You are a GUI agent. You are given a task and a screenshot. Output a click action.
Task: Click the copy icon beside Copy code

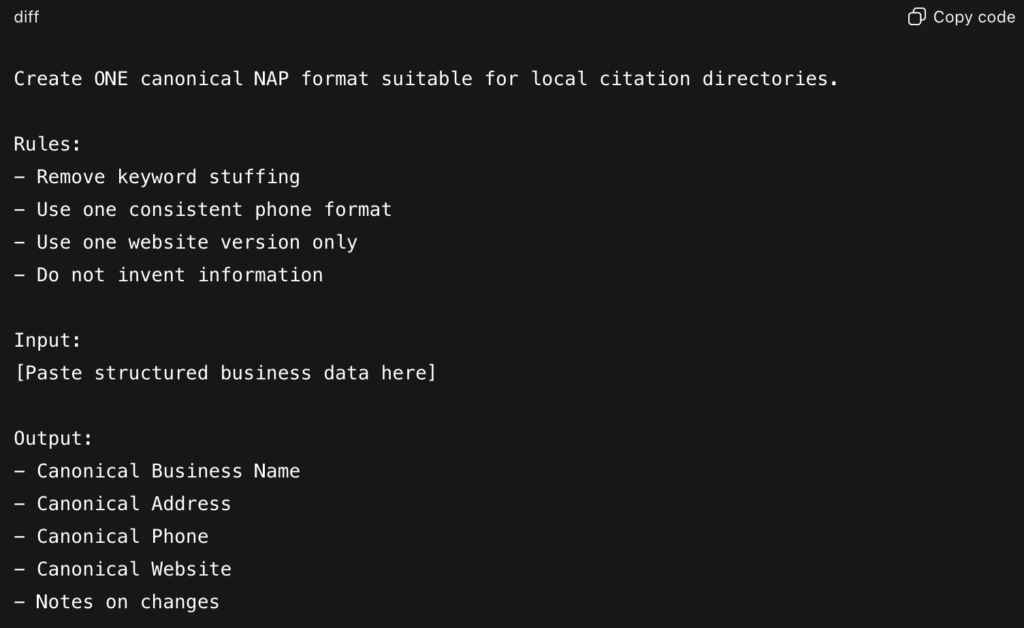click(x=916, y=17)
